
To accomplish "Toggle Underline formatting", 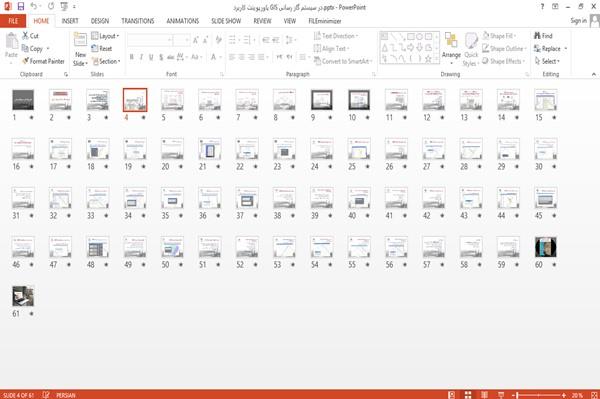I will point(151,57).
